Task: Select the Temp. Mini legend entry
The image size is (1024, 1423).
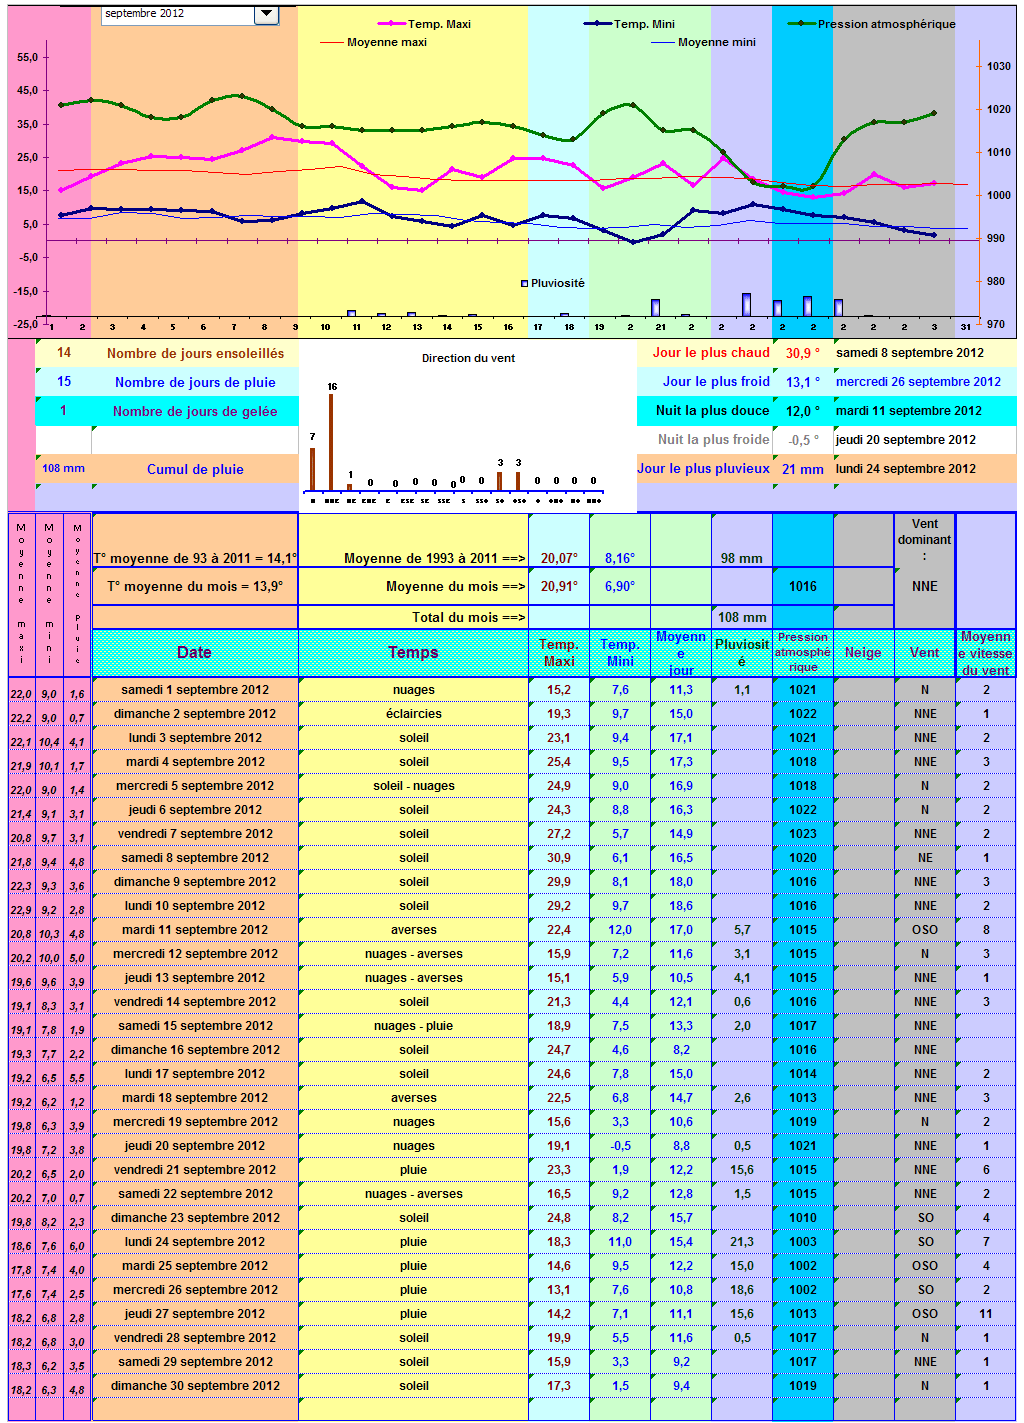Action: pos(630,24)
